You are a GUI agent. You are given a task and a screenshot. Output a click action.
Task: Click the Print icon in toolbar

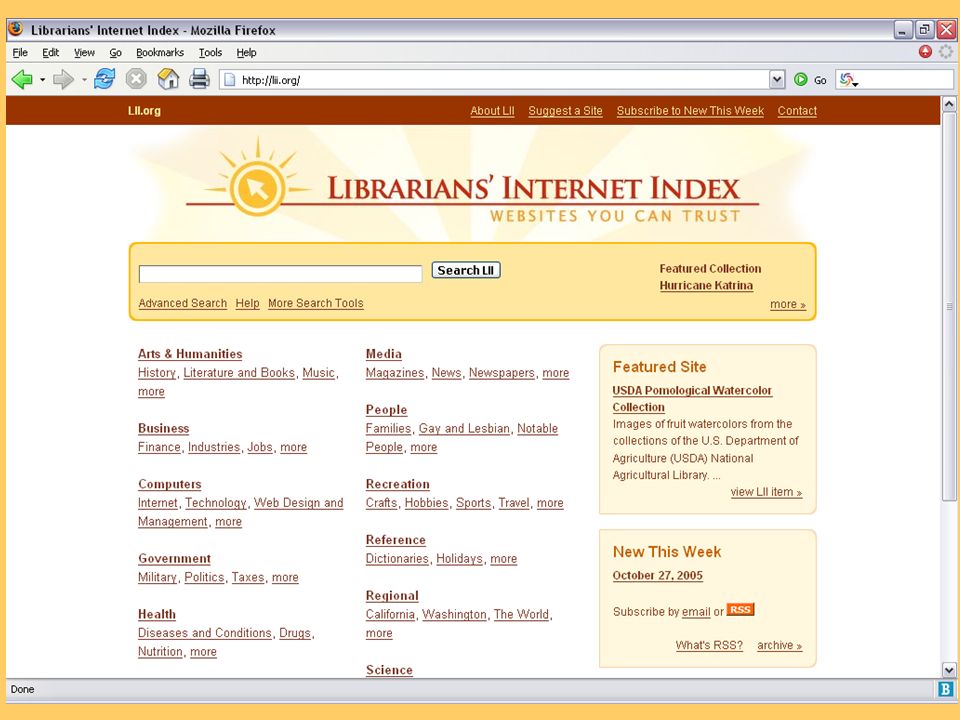point(199,79)
